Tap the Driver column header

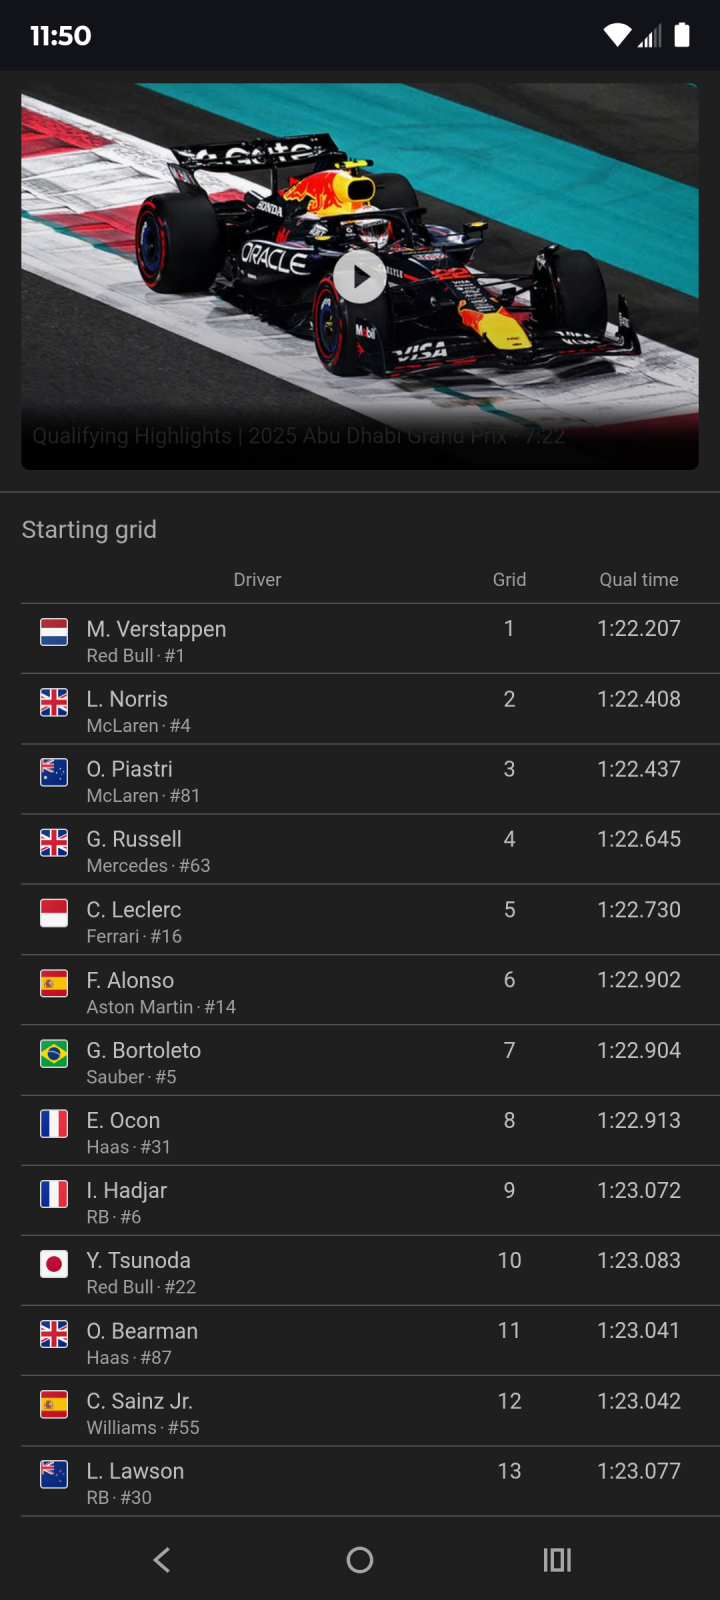pyautogui.click(x=257, y=580)
